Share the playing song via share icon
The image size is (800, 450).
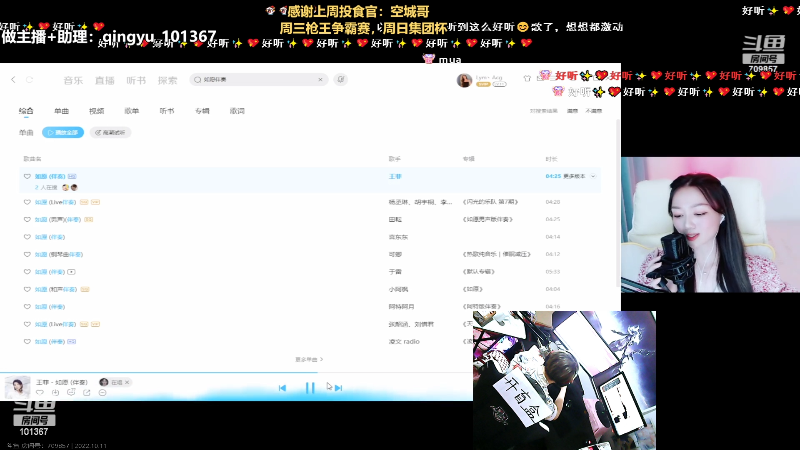pyautogui.click(x=87, y=392)
